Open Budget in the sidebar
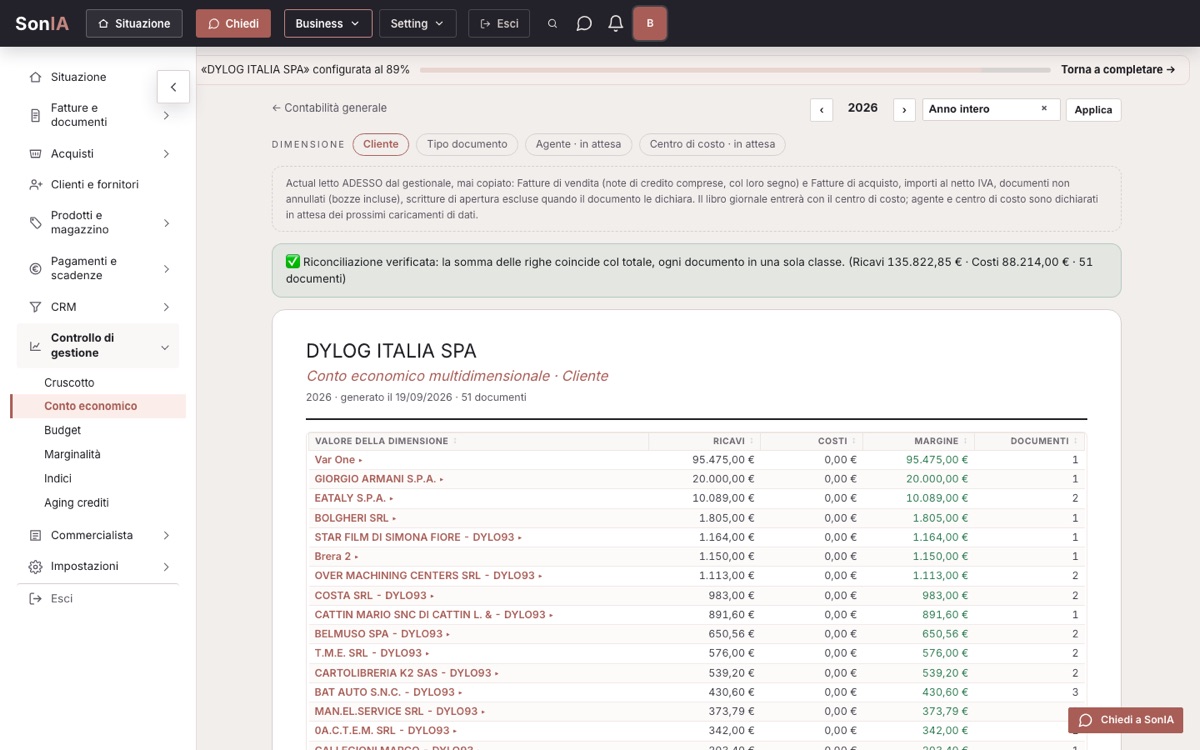 pyautogui.click(x=63, y=430)
